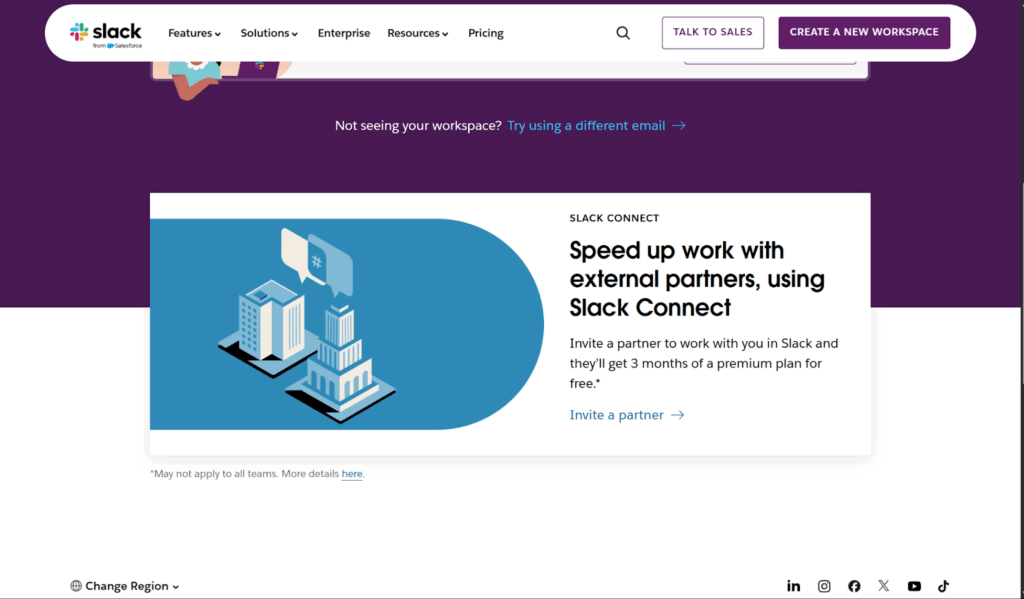Screen dimensions: 1024x599
Task: Open Slack's LinkedIn page icon
Action: [x=794, y=586]
